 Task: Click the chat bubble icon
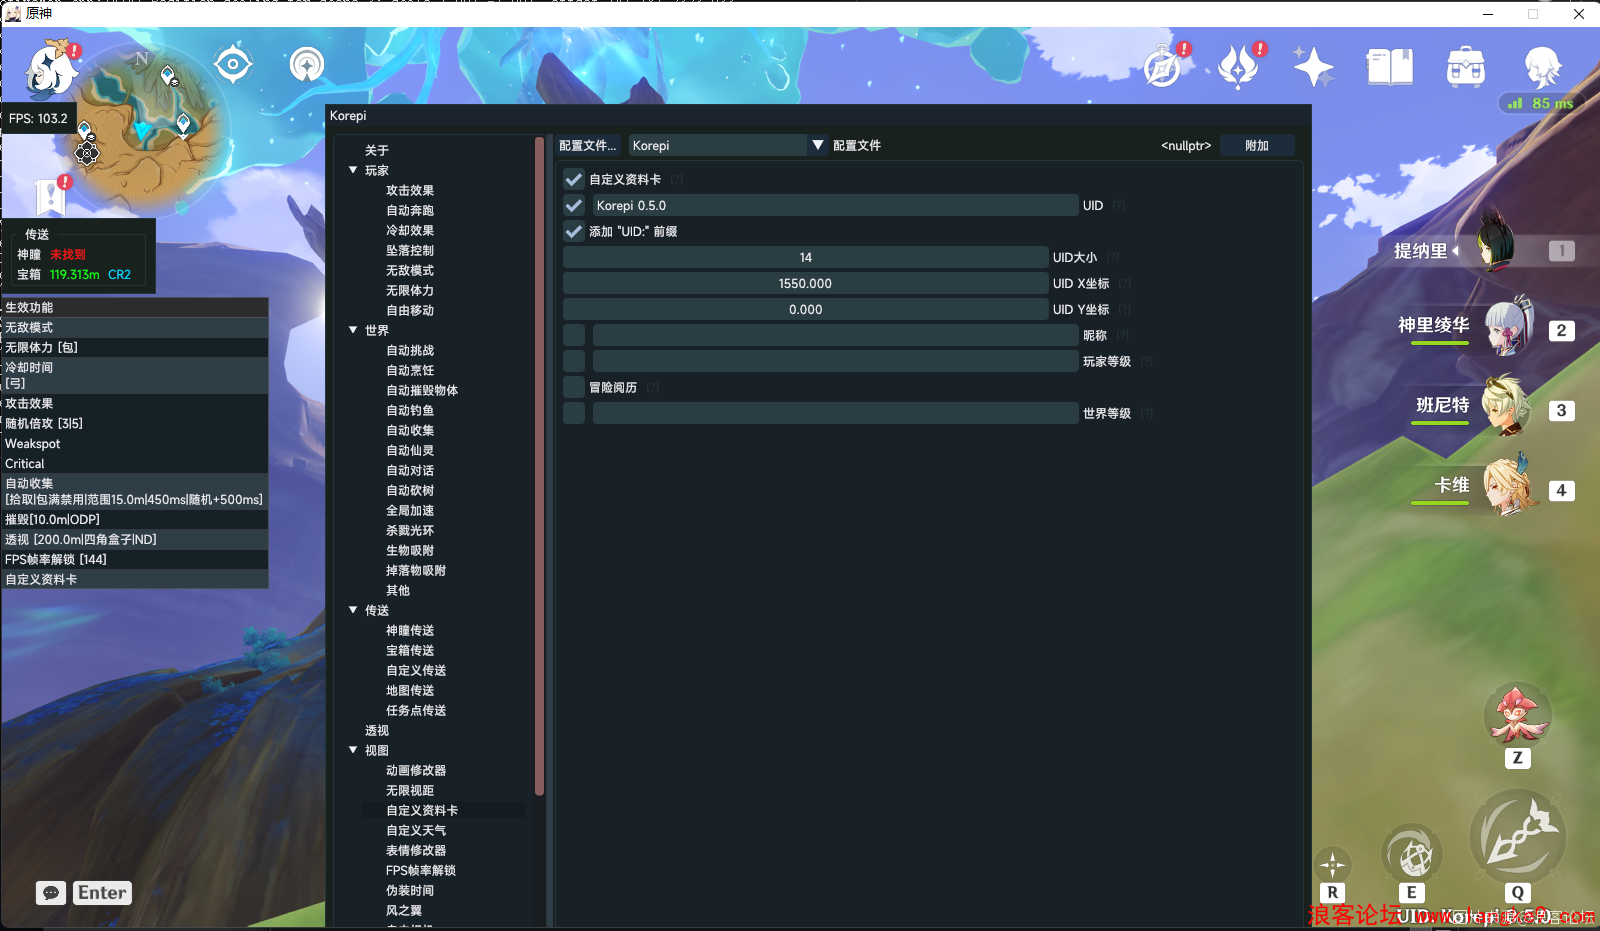(51, 892)
